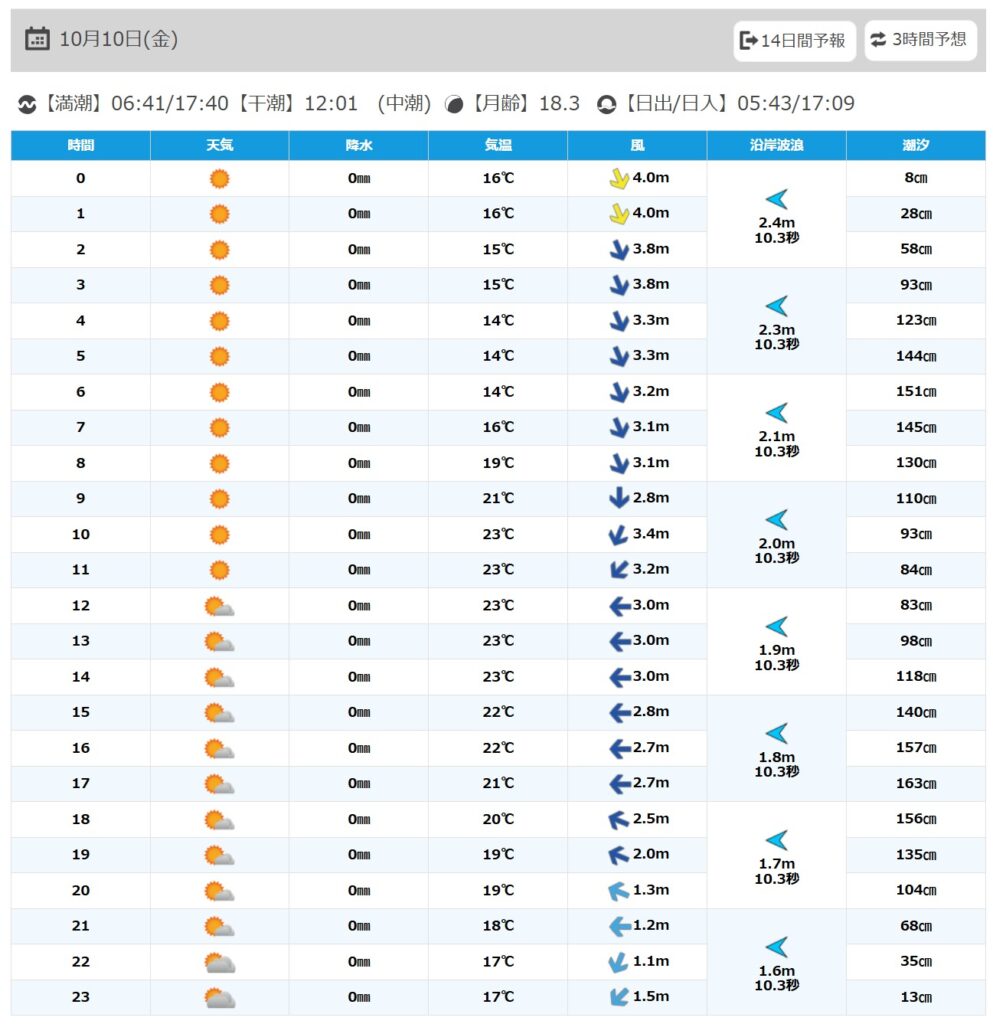Click the moon phase icon before 月齢

click(x=454, y=104)
